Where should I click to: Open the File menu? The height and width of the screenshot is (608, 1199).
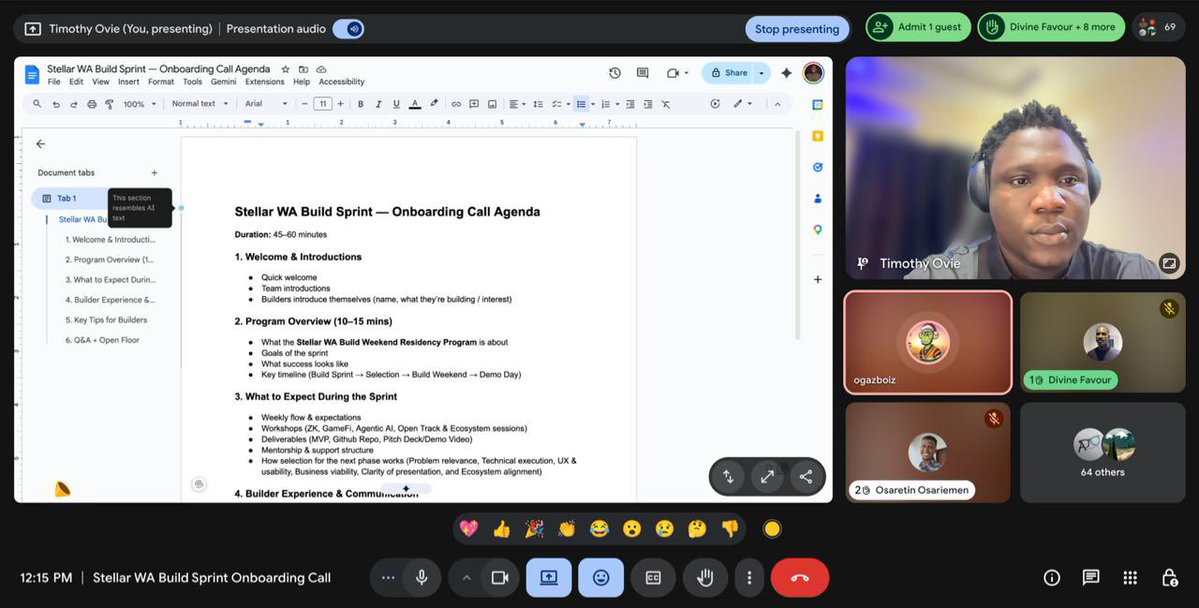(54, 82)
